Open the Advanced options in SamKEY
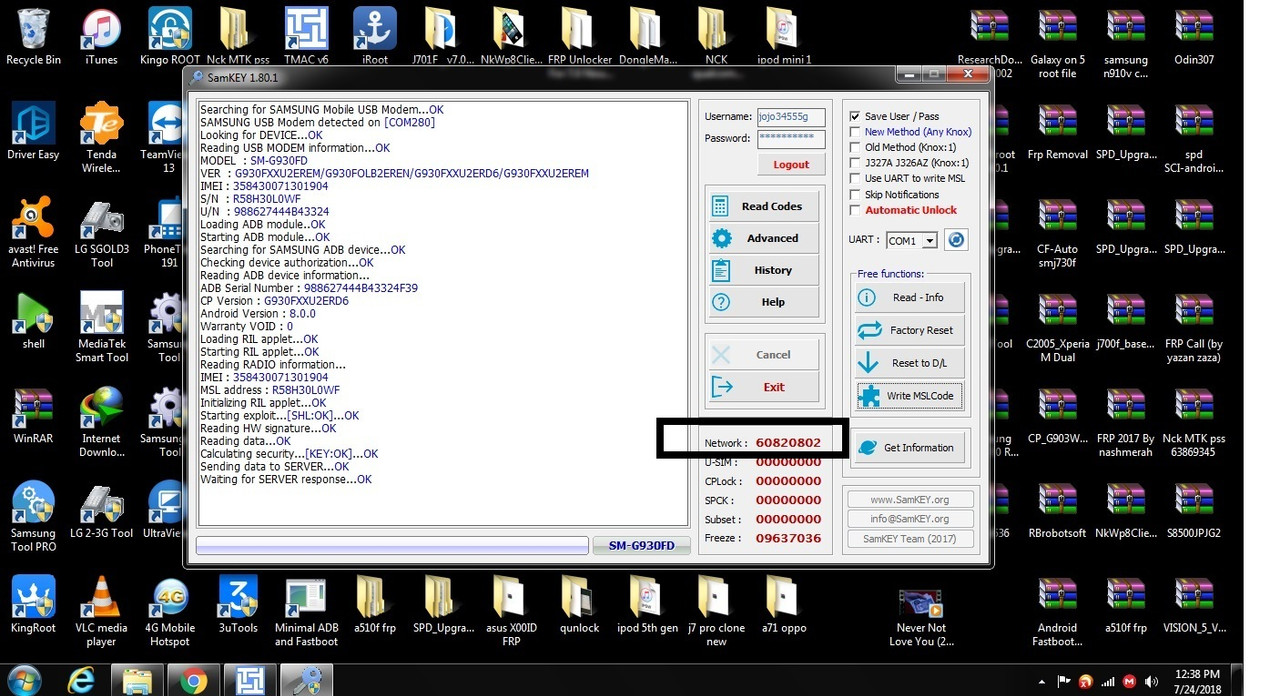 (x=764, y=238)
